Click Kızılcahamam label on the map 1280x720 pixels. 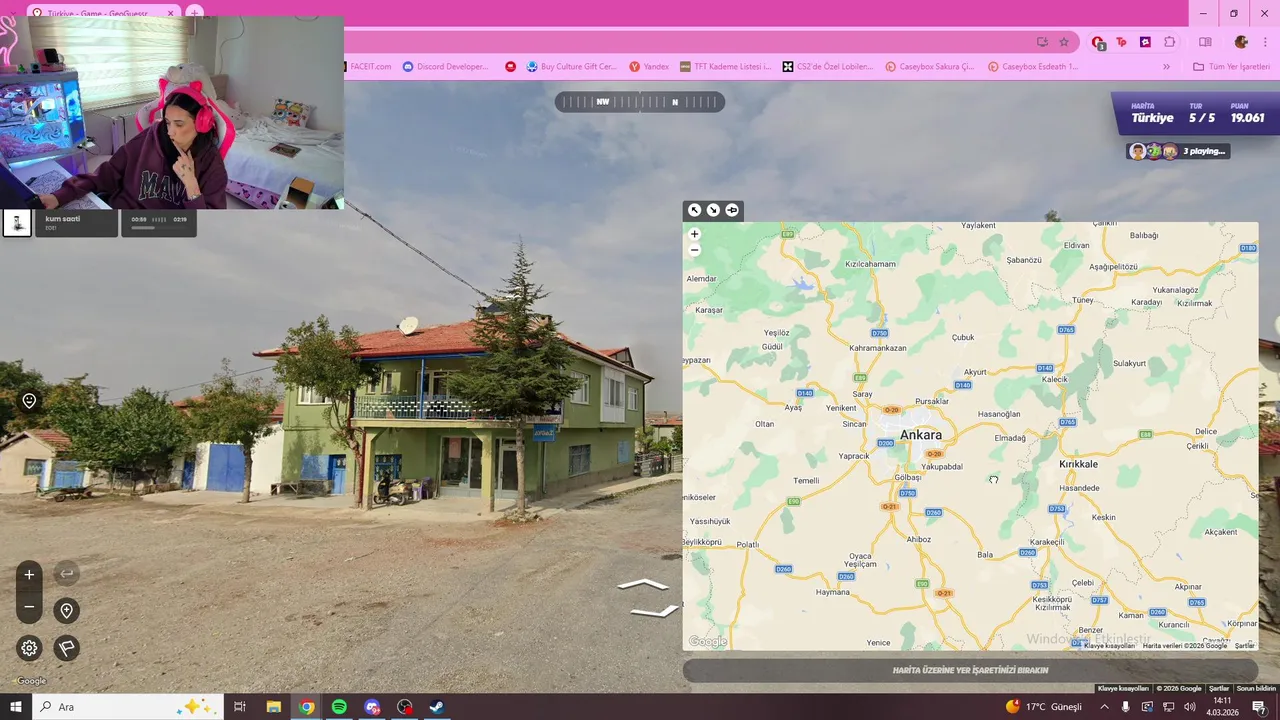tap(870, 264)
